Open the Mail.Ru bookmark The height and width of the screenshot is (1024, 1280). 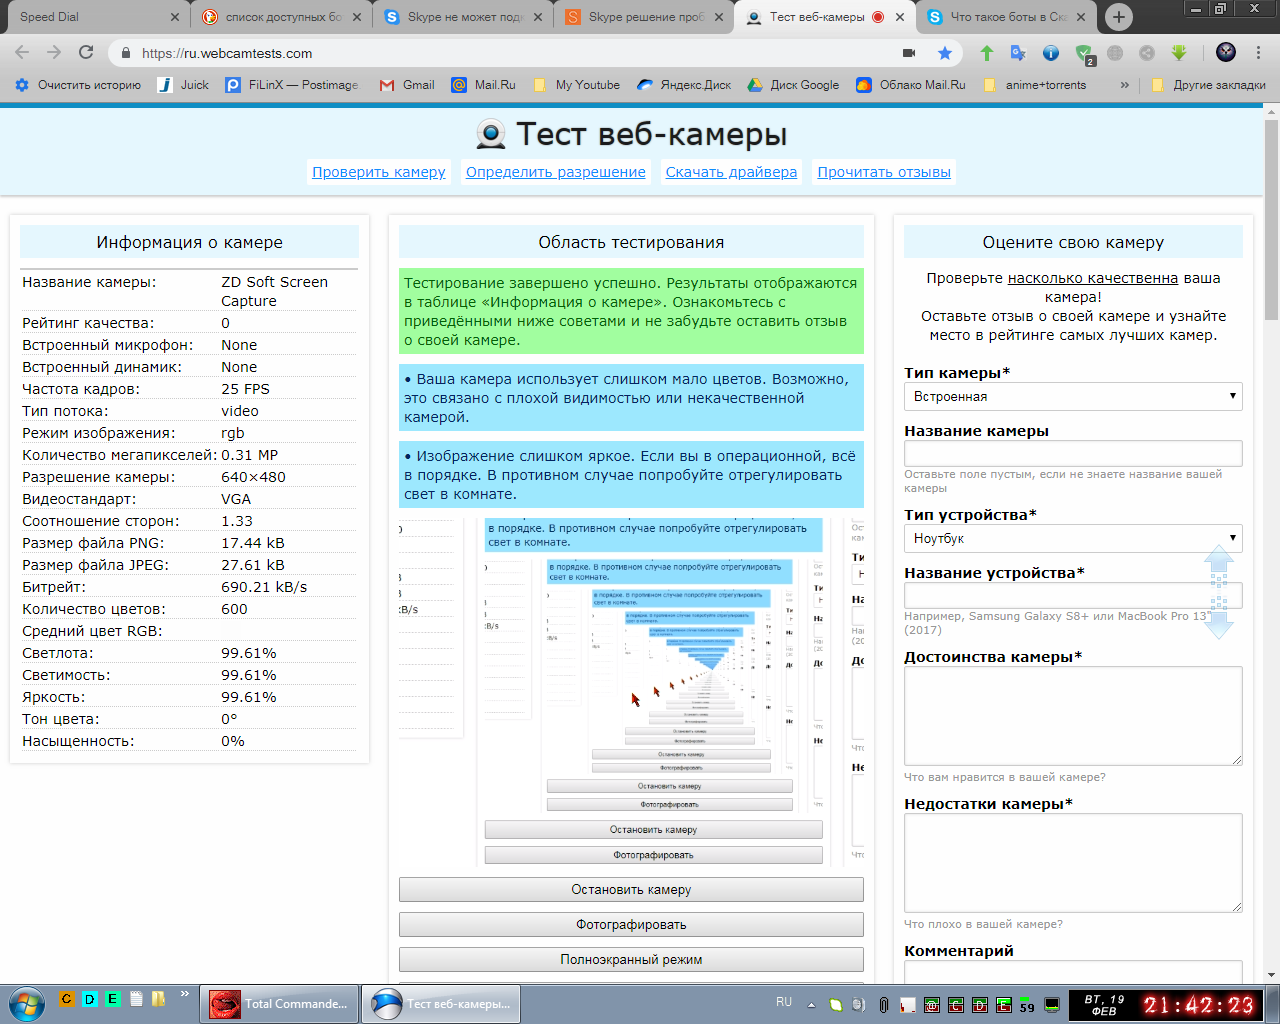click(x=484, y=85)
